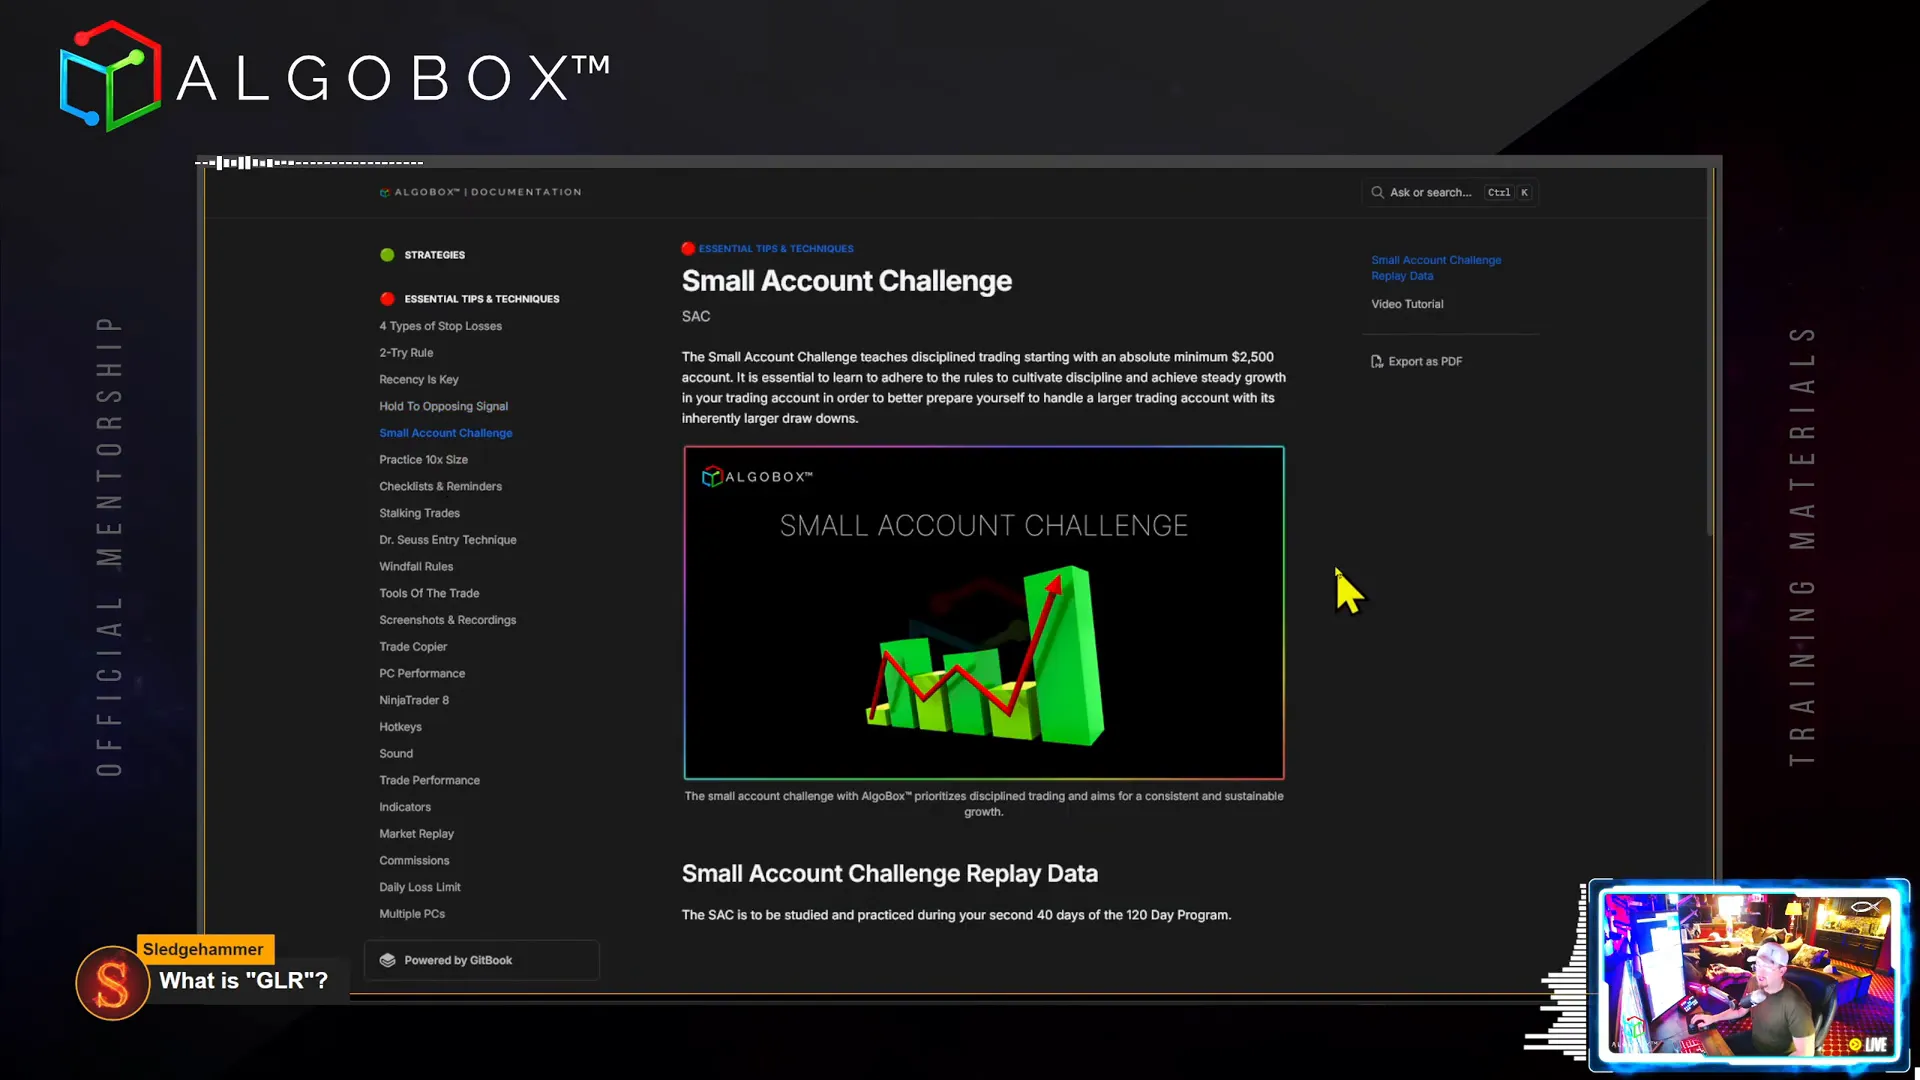The height and width of the screenshot is (1080, 1920).
Task: Click the Ctrl K shortcut badge
Action: (1509, 192)
